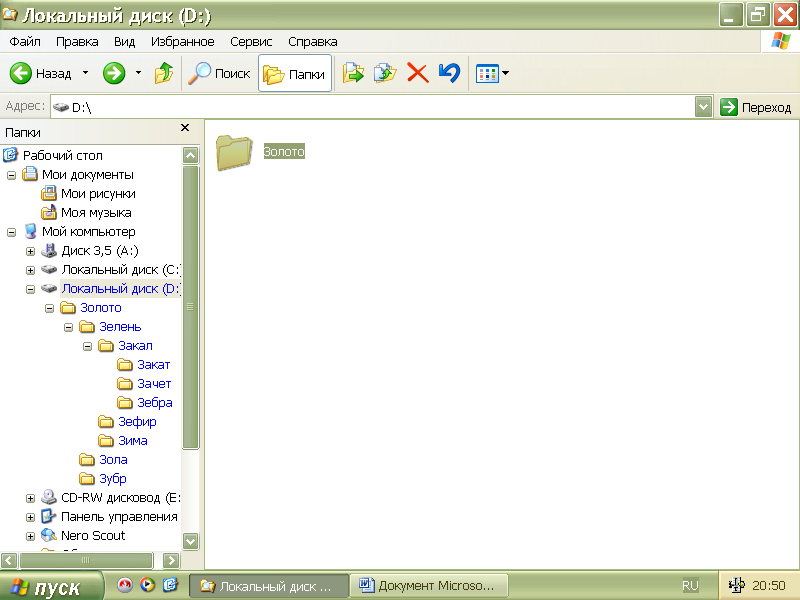The width and height of the screenshot is (800, 600).
Task: Go up one folder level
Action: (x=164, y=73)
